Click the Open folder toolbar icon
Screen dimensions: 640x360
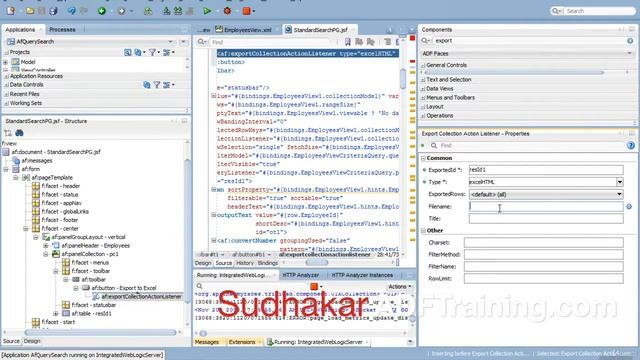point(30,11)
